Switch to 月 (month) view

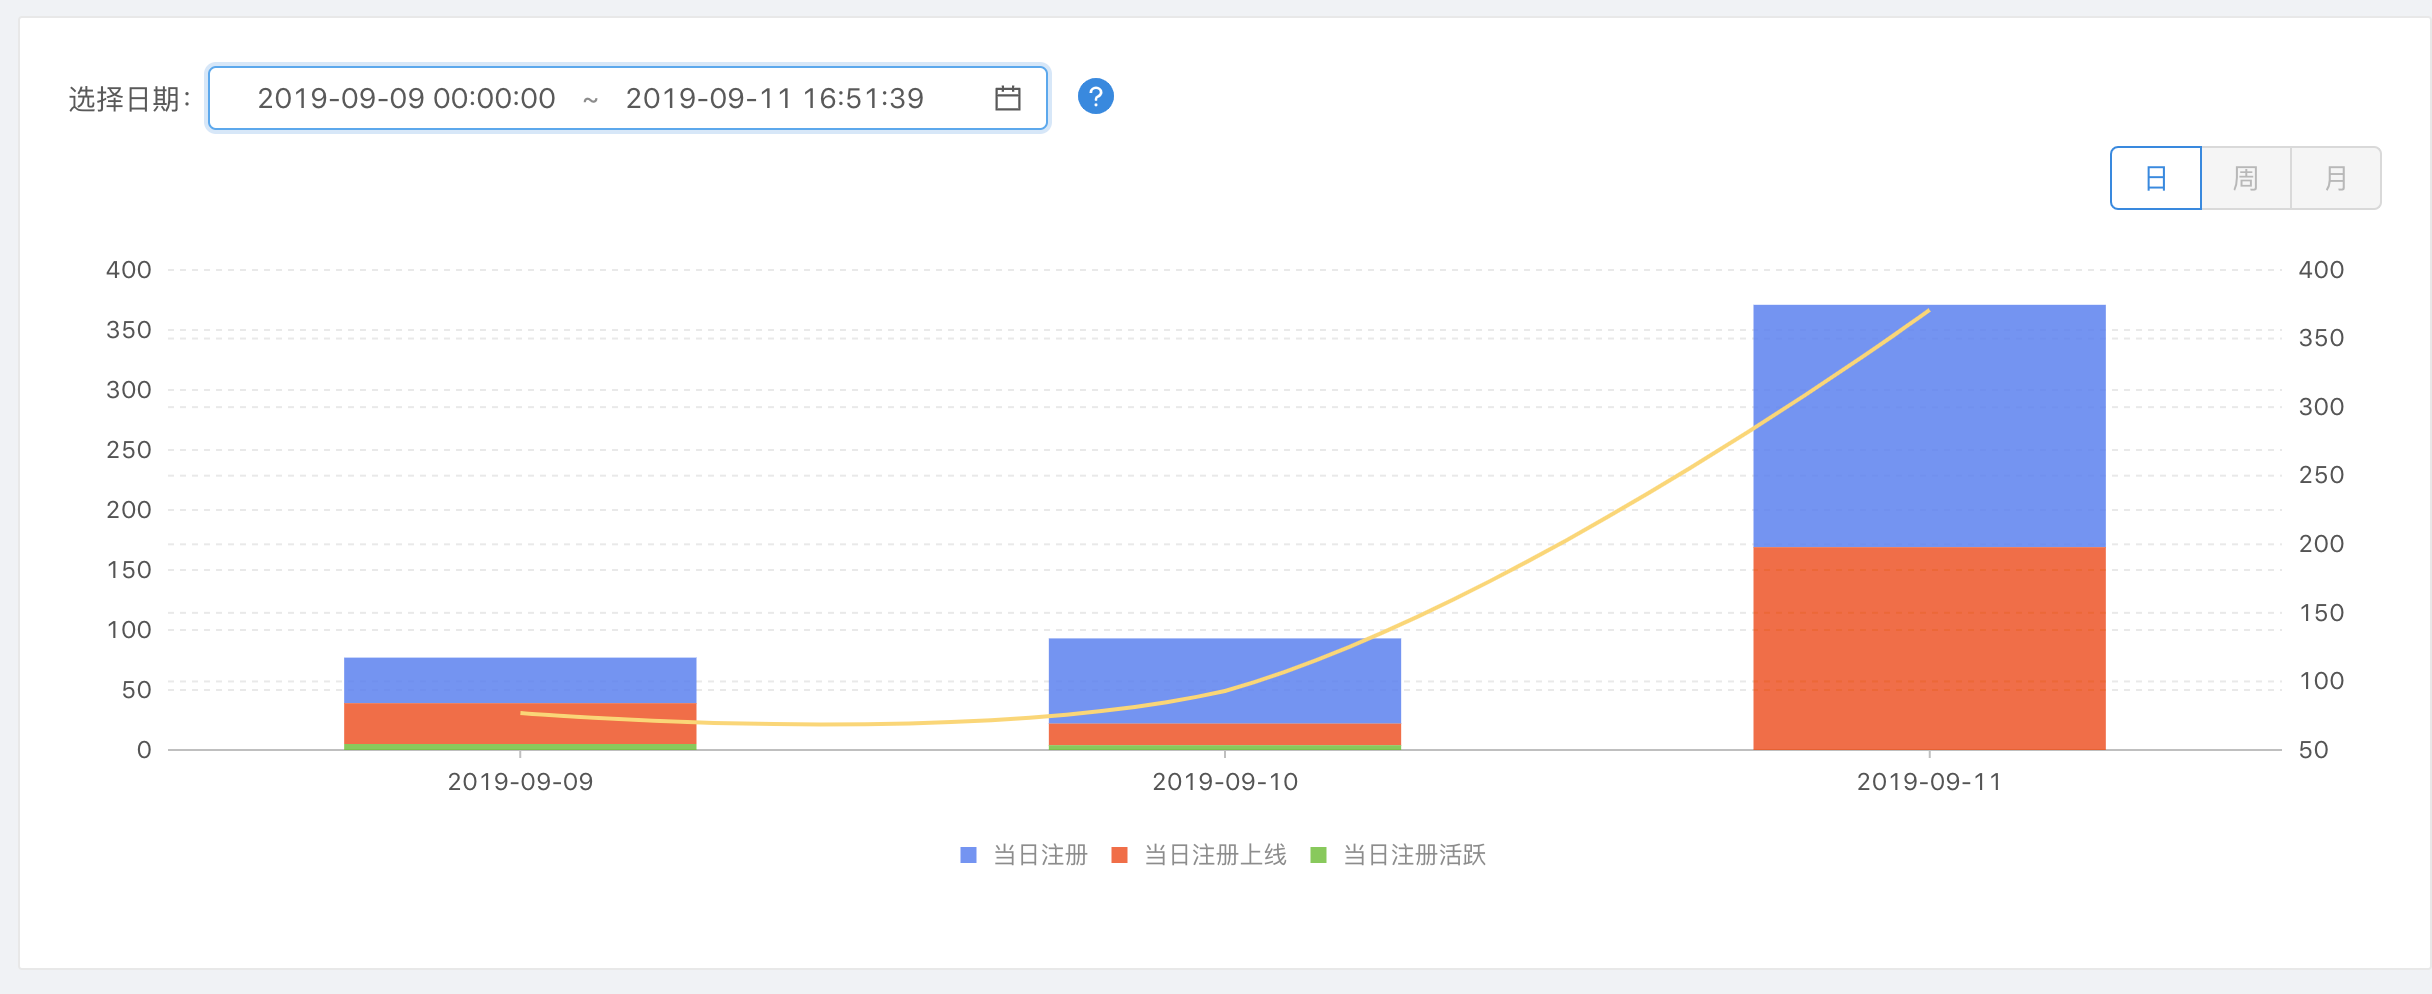click(x=2335, y=178)
